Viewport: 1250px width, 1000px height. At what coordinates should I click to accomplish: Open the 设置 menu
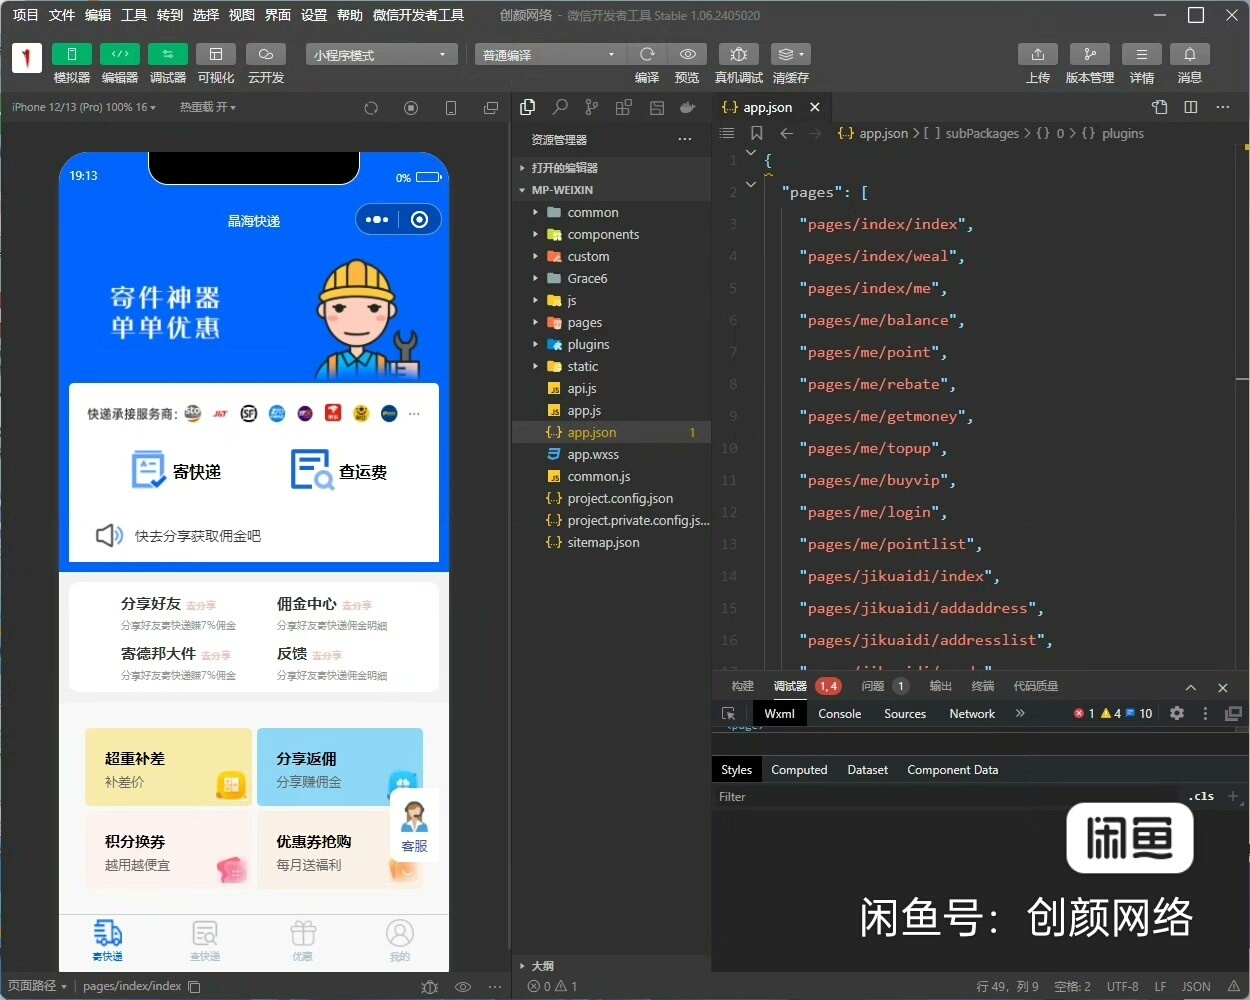[314, 15]
